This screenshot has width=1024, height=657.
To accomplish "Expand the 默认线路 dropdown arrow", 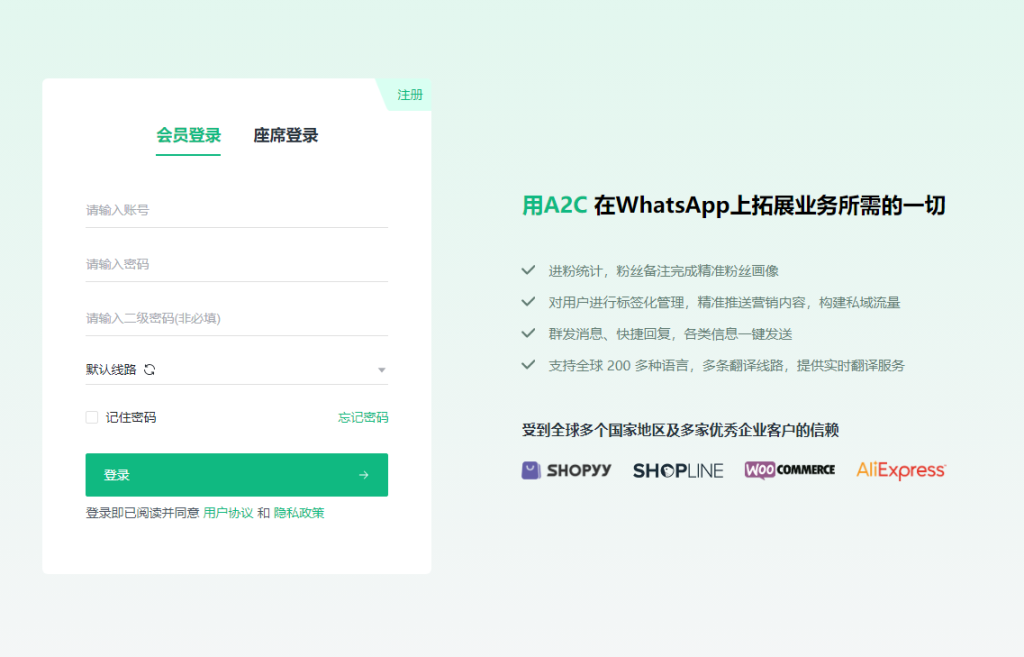I will pyautogui.click(x=381, y=370).
